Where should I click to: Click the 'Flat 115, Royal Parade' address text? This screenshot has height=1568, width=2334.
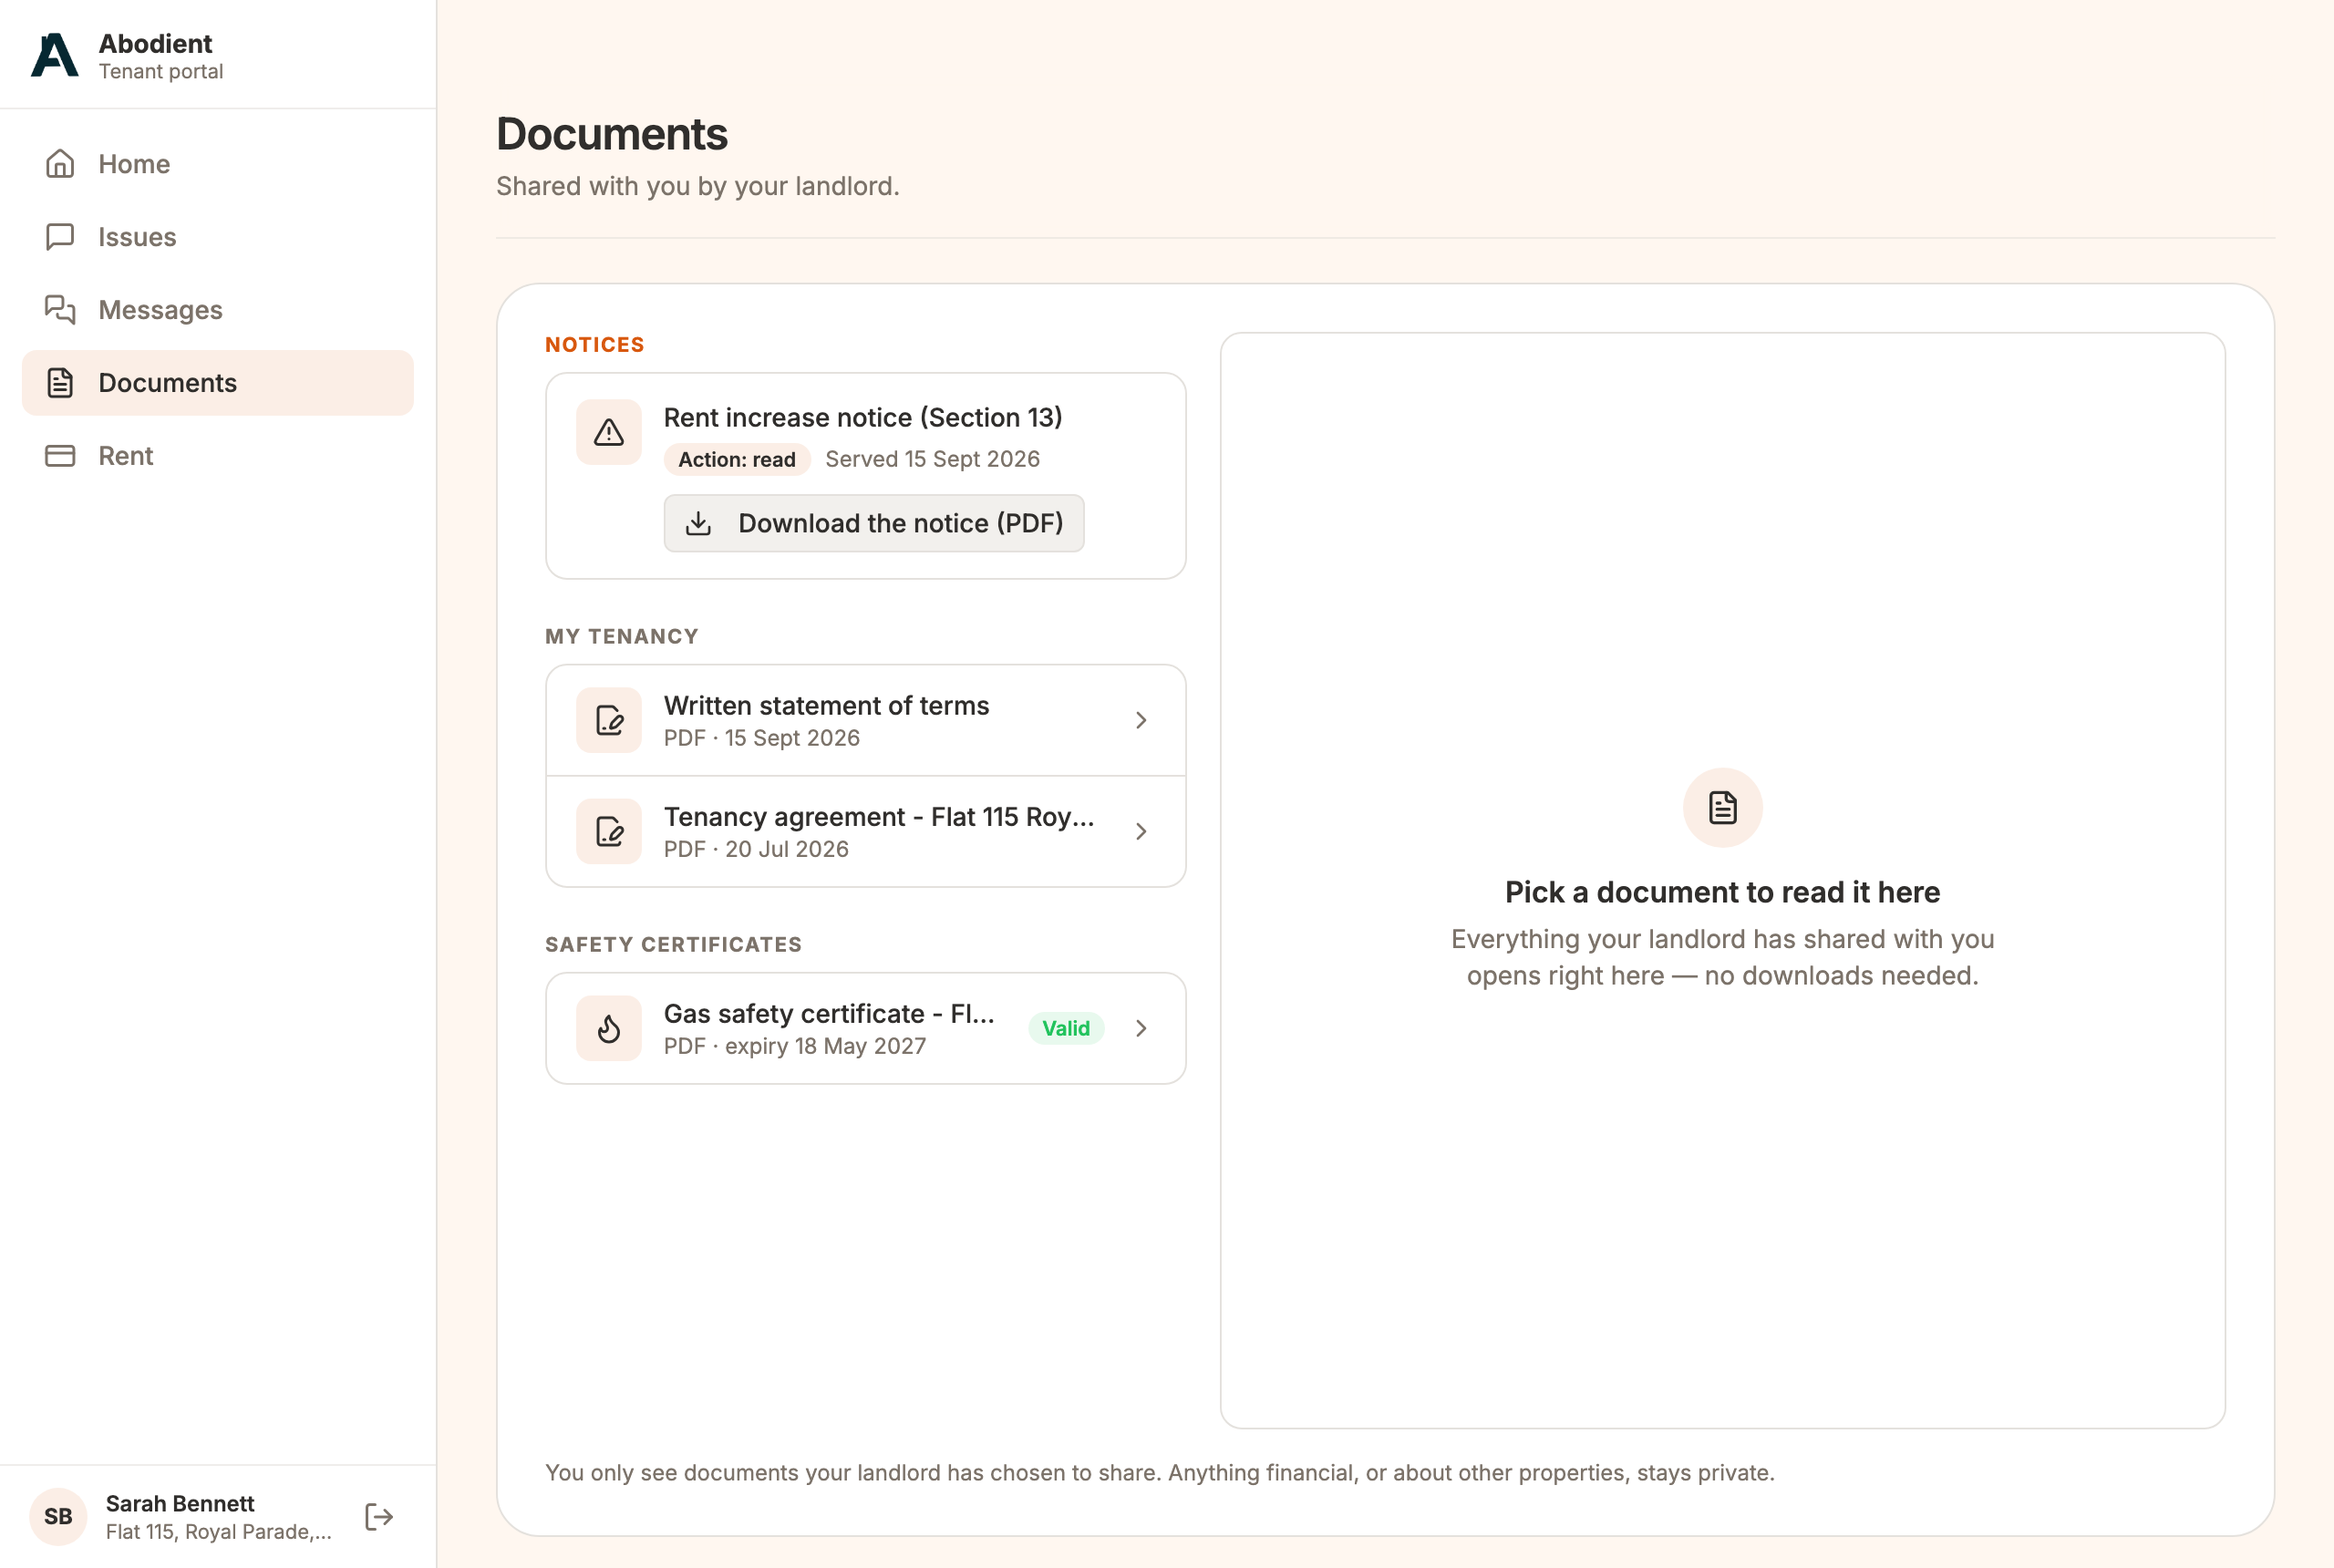point(218,1532)
